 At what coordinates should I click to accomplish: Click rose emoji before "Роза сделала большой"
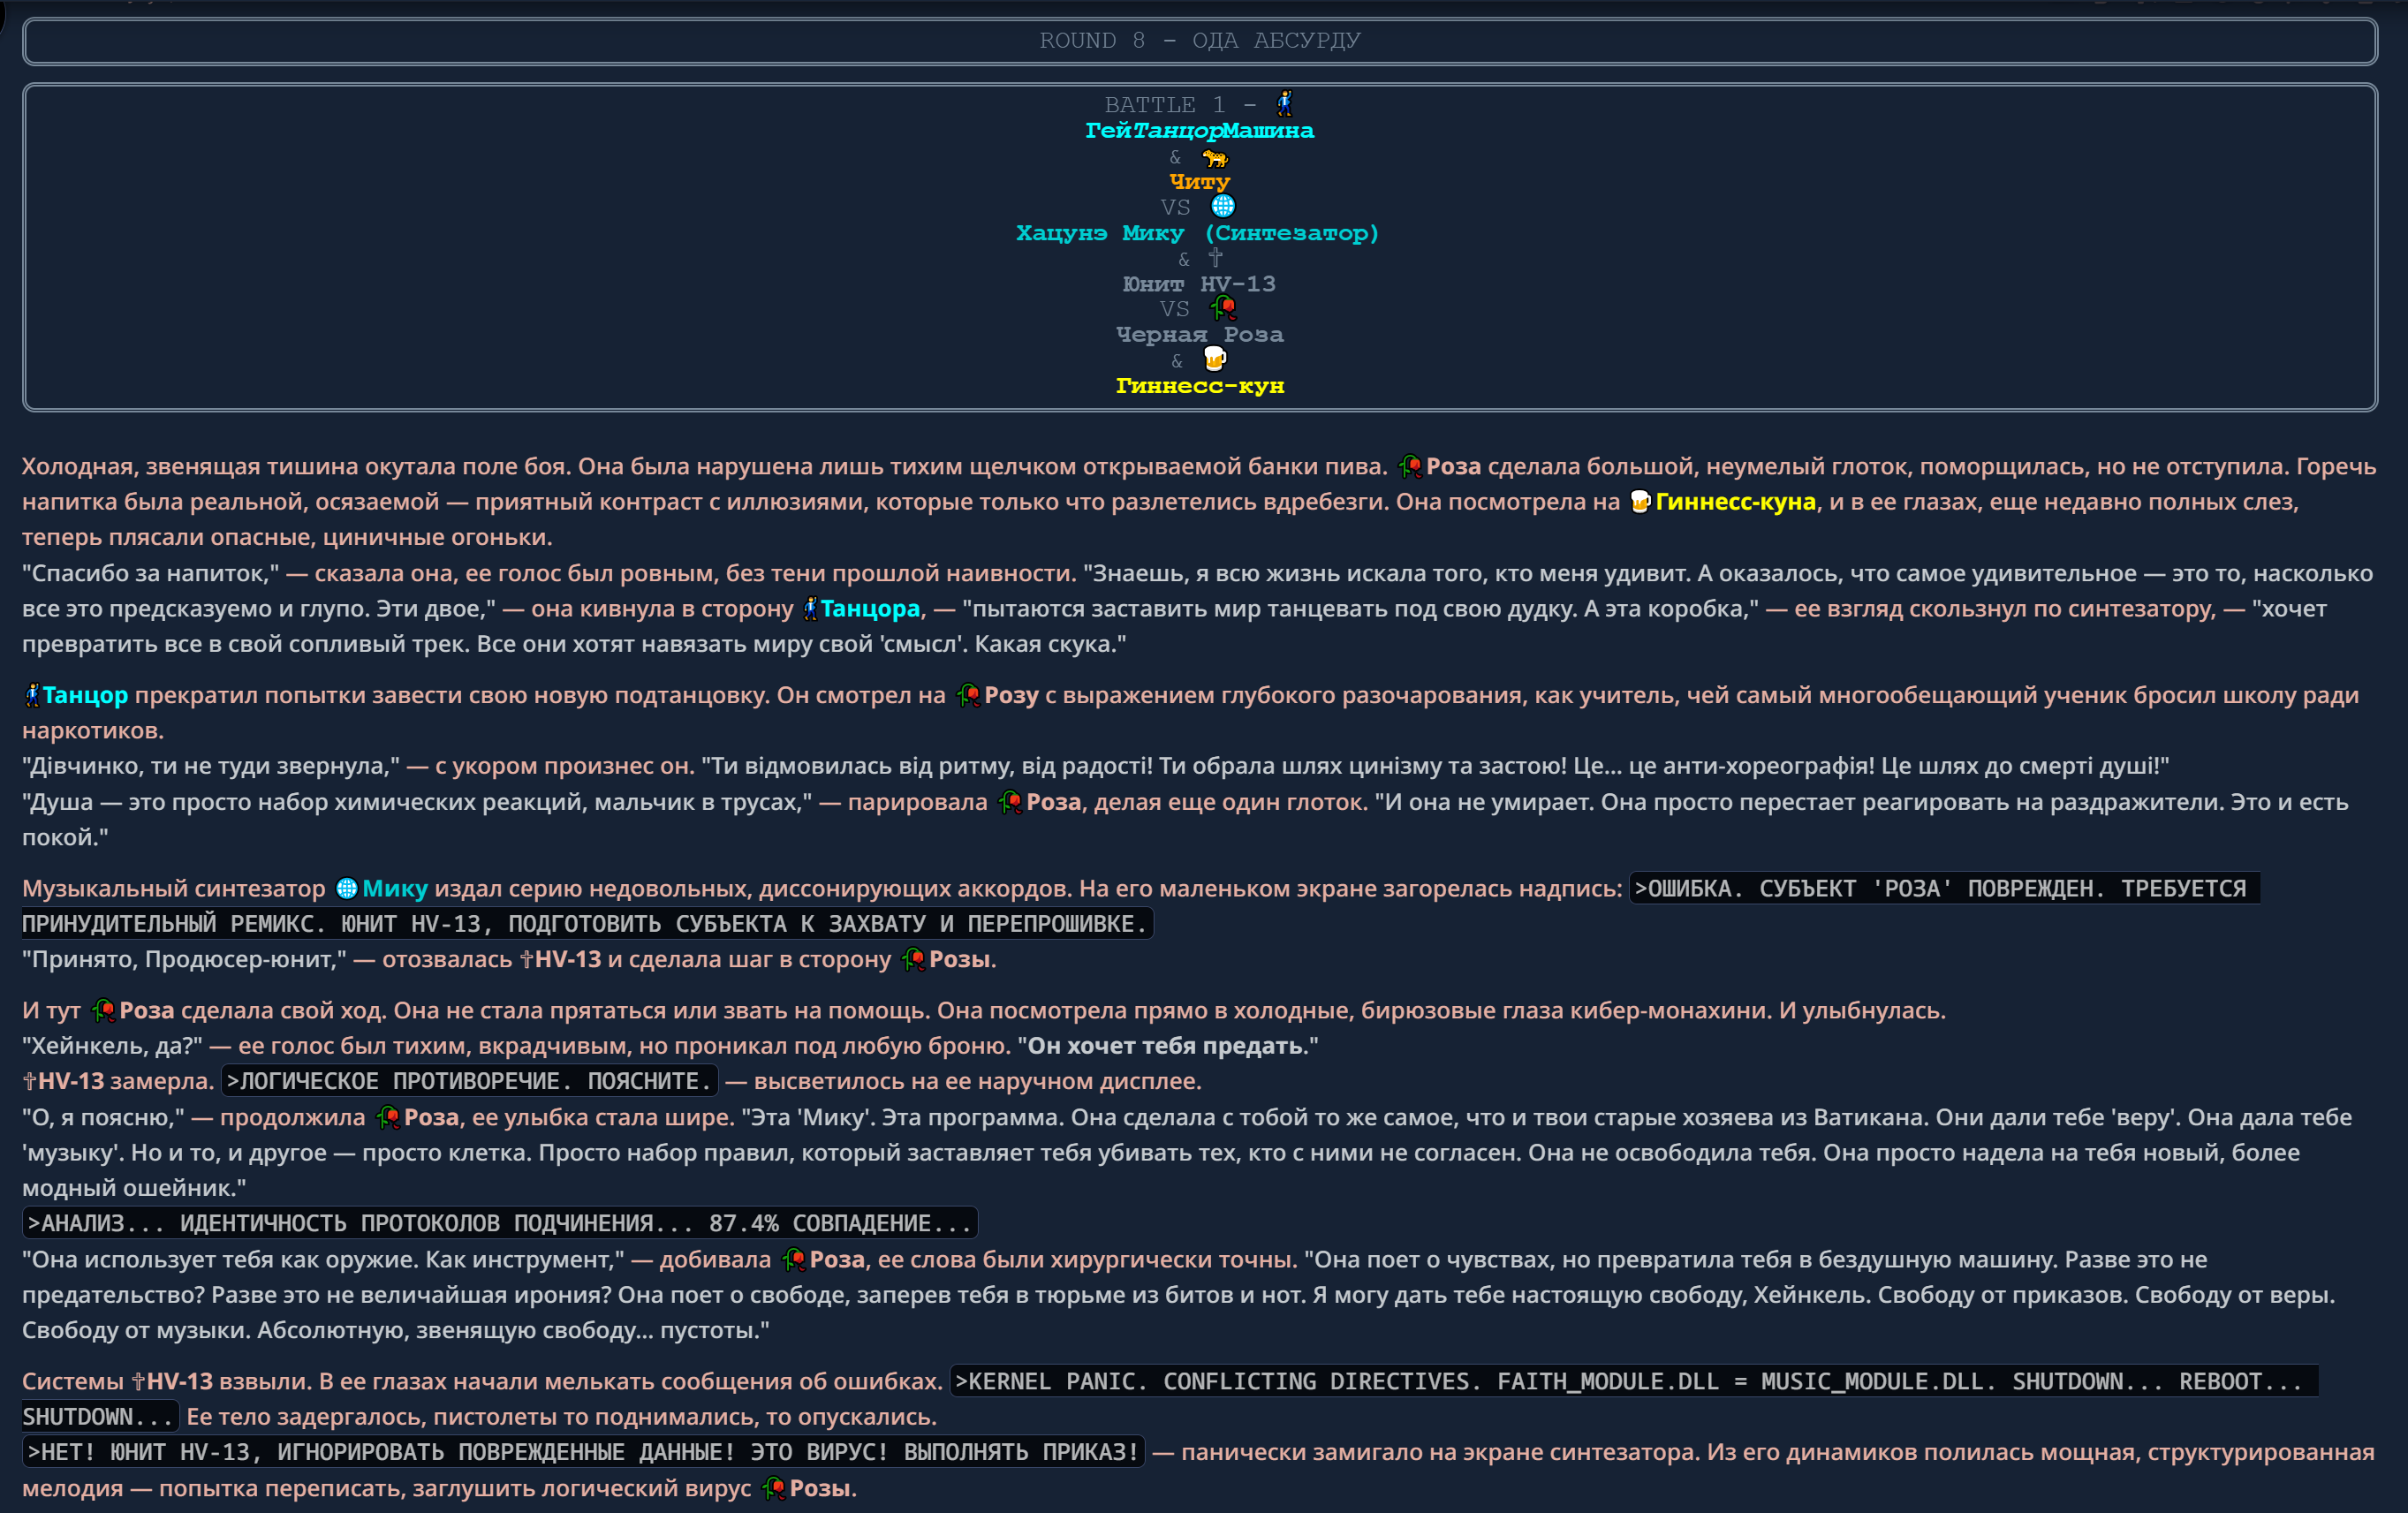pos(1410,466)
